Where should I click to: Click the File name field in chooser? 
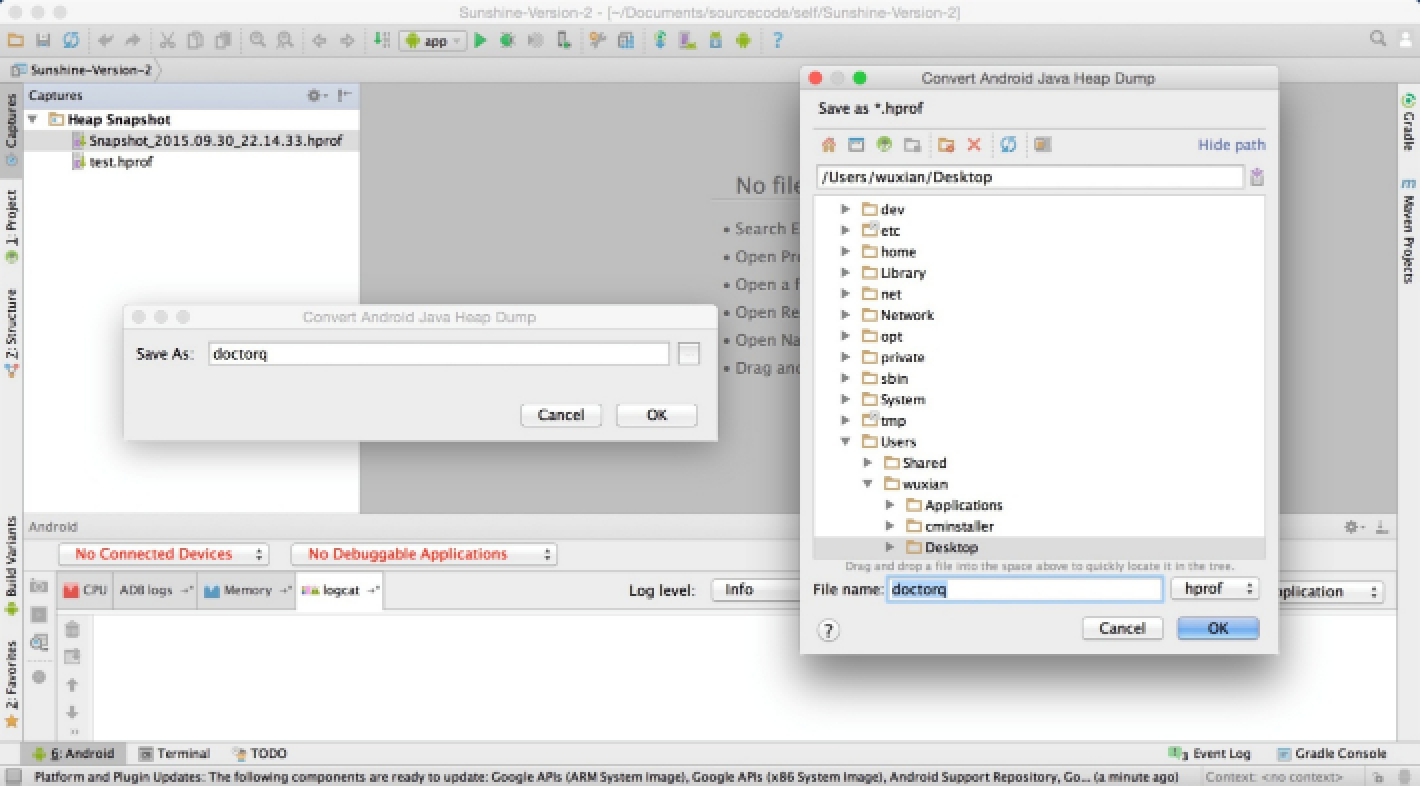pos(1025,589)
